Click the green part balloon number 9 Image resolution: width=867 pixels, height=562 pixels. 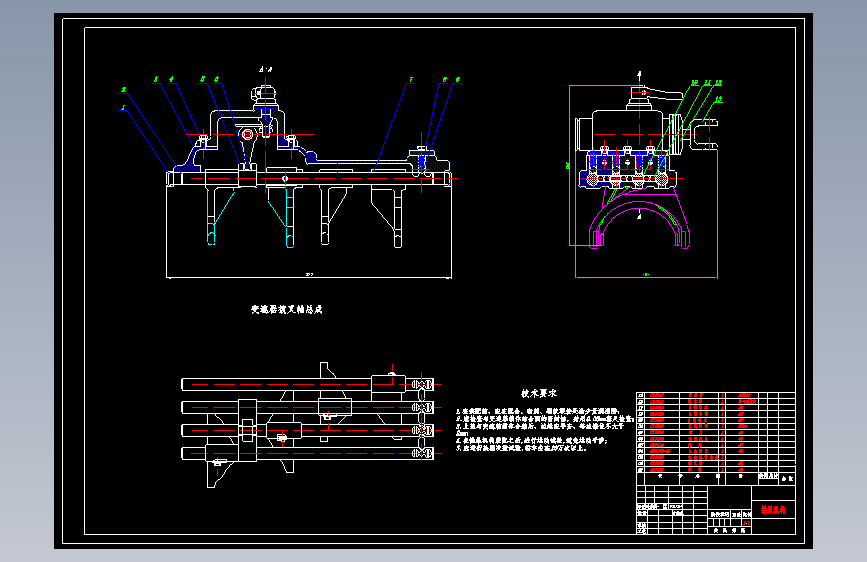point(457,80)
